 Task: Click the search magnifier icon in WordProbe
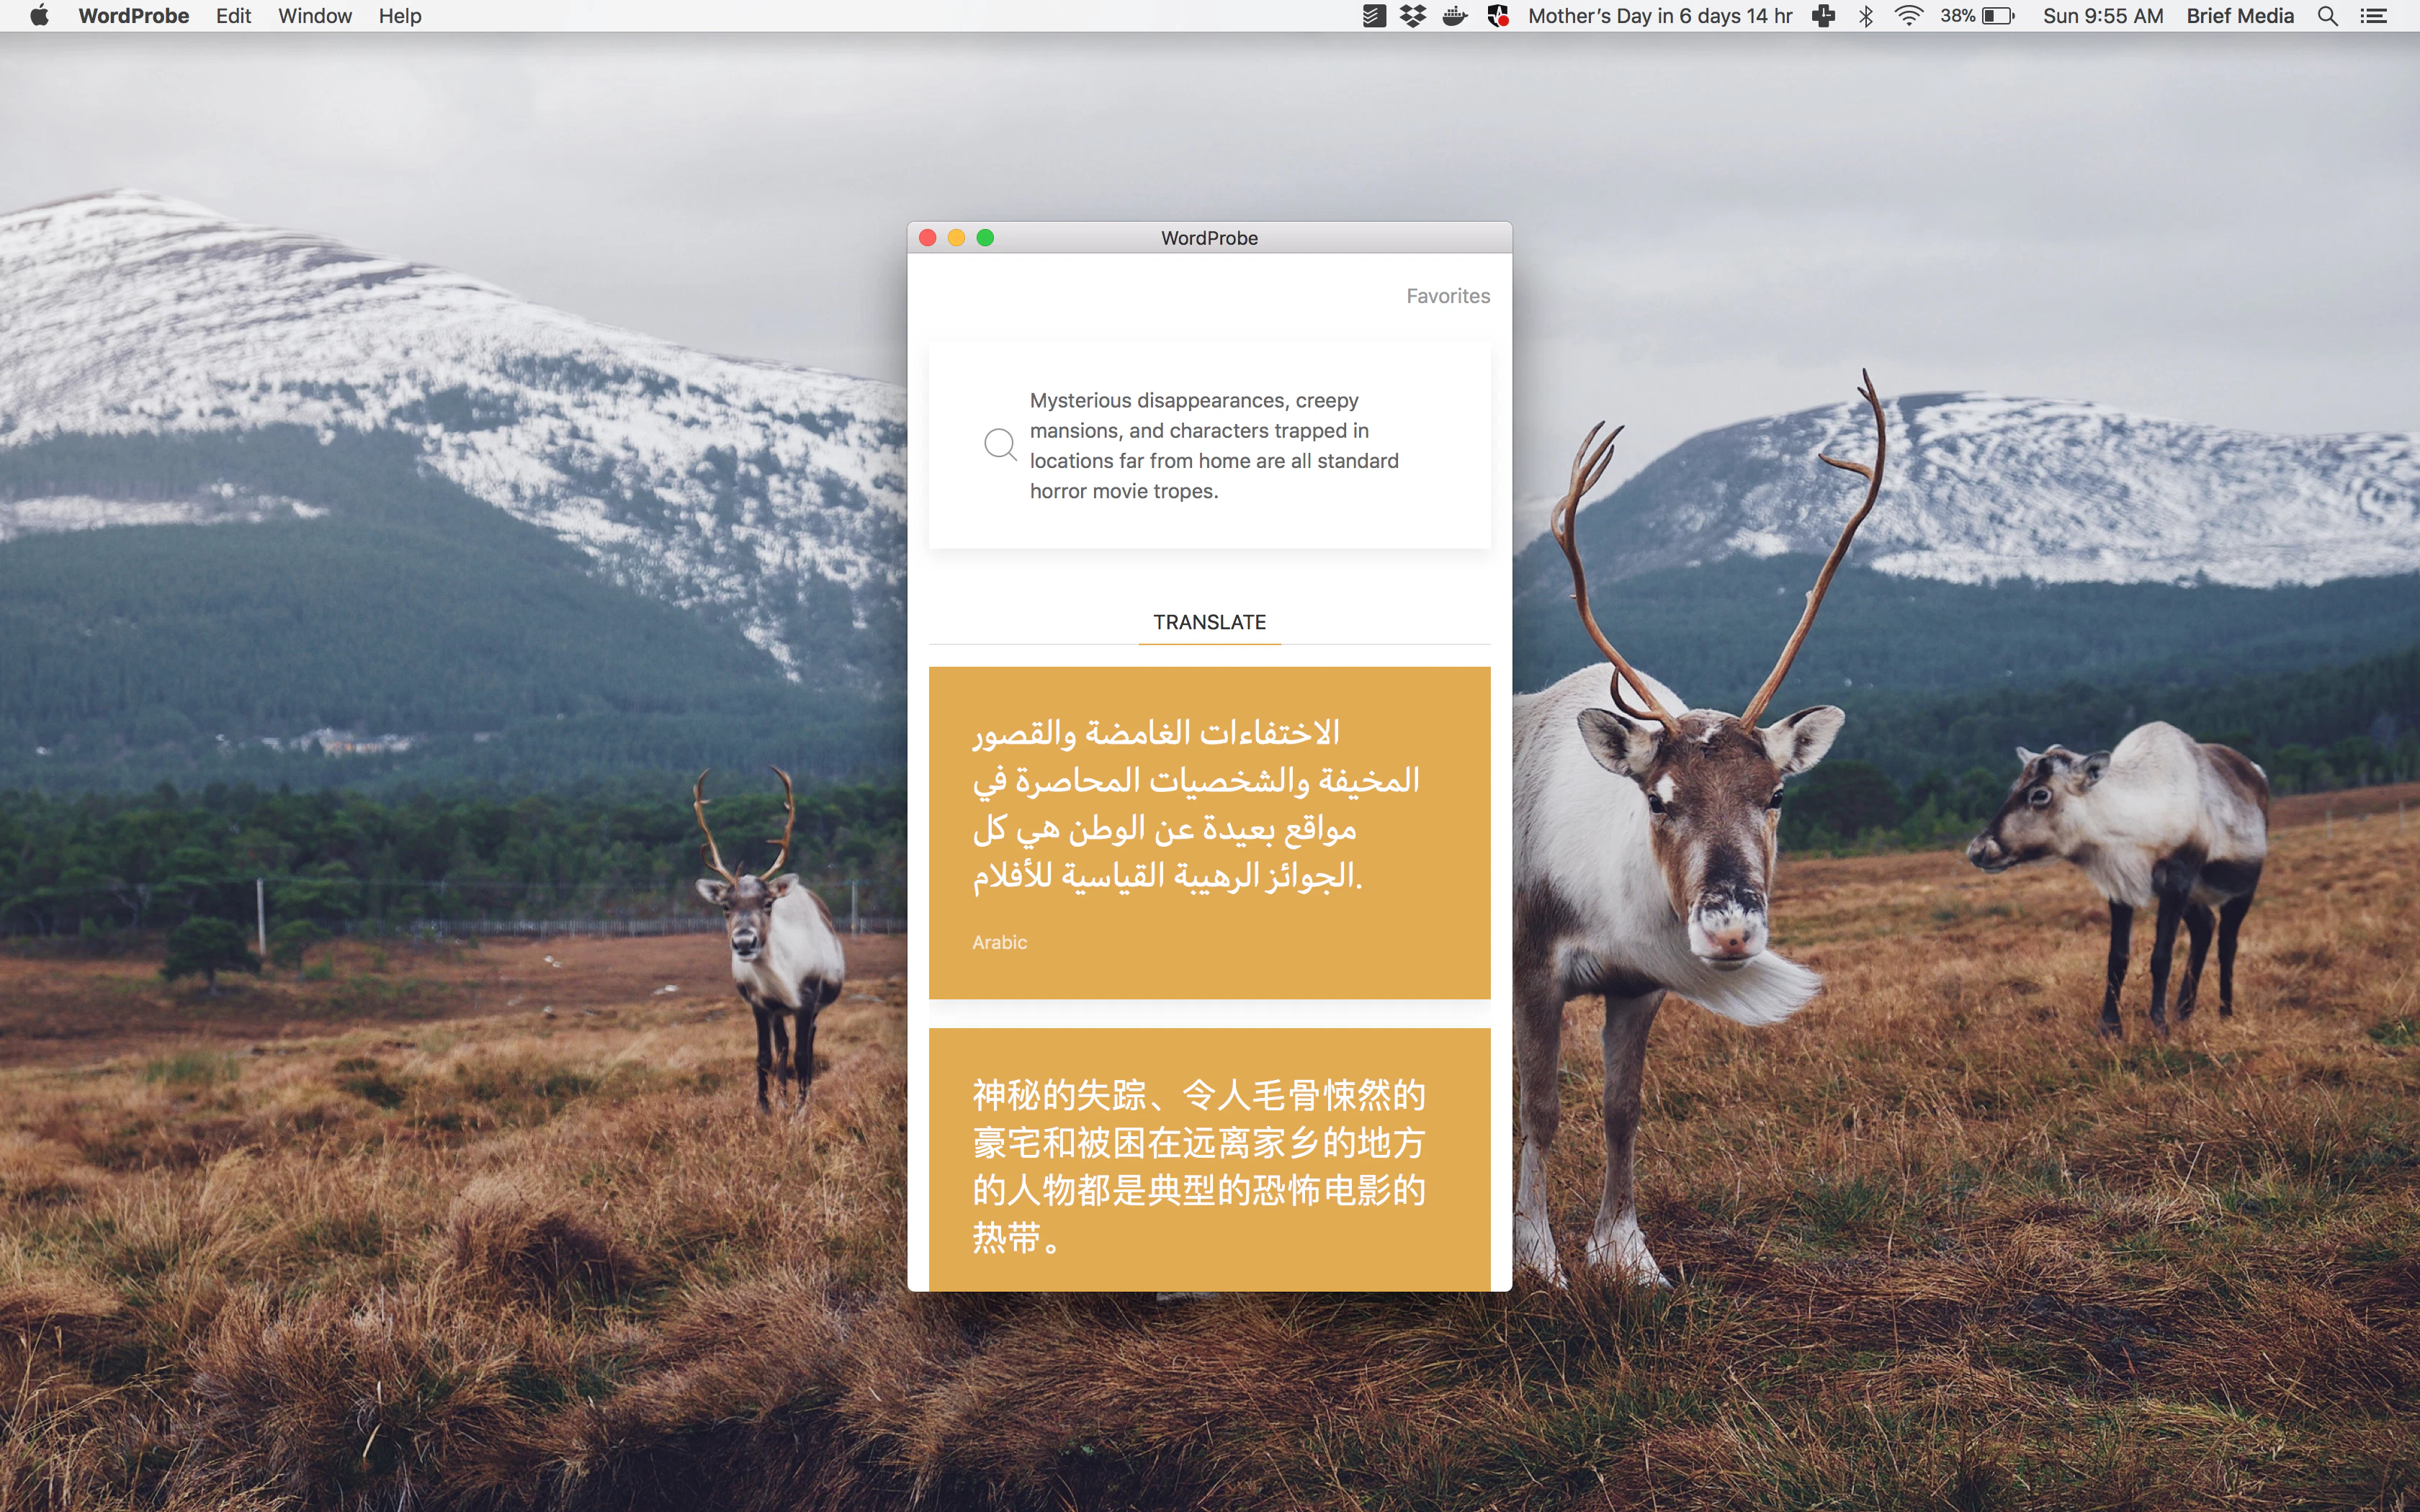(999, 444)
